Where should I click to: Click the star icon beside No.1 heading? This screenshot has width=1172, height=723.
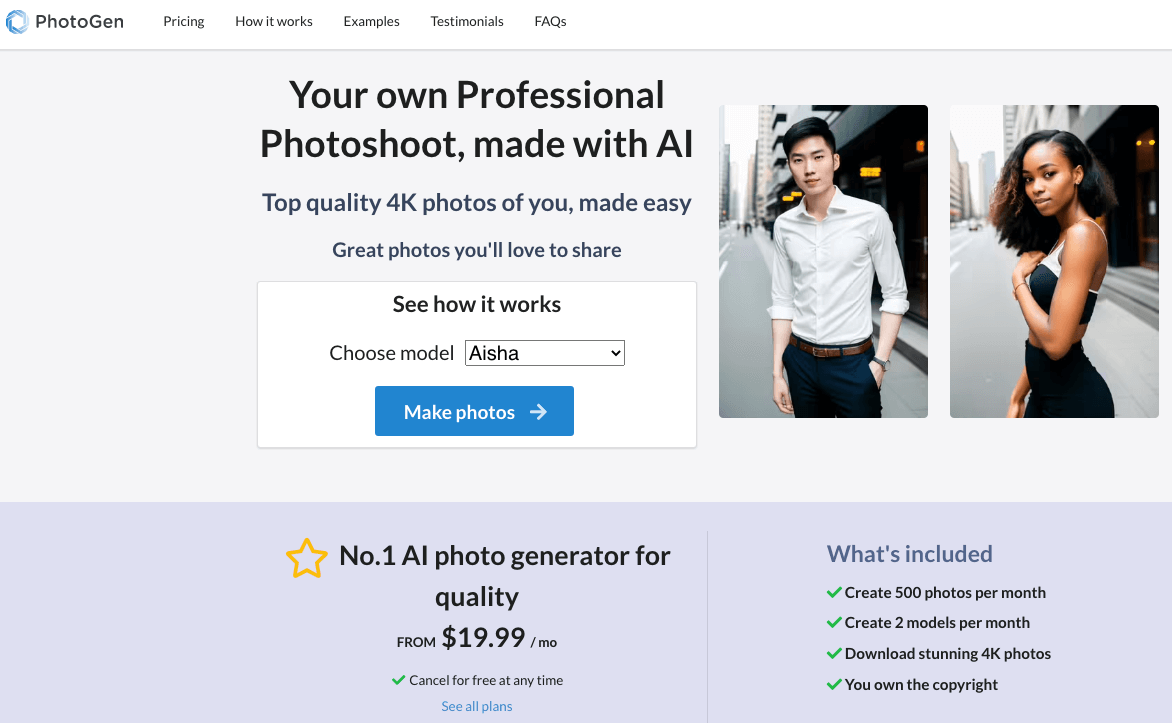[307, 558]
